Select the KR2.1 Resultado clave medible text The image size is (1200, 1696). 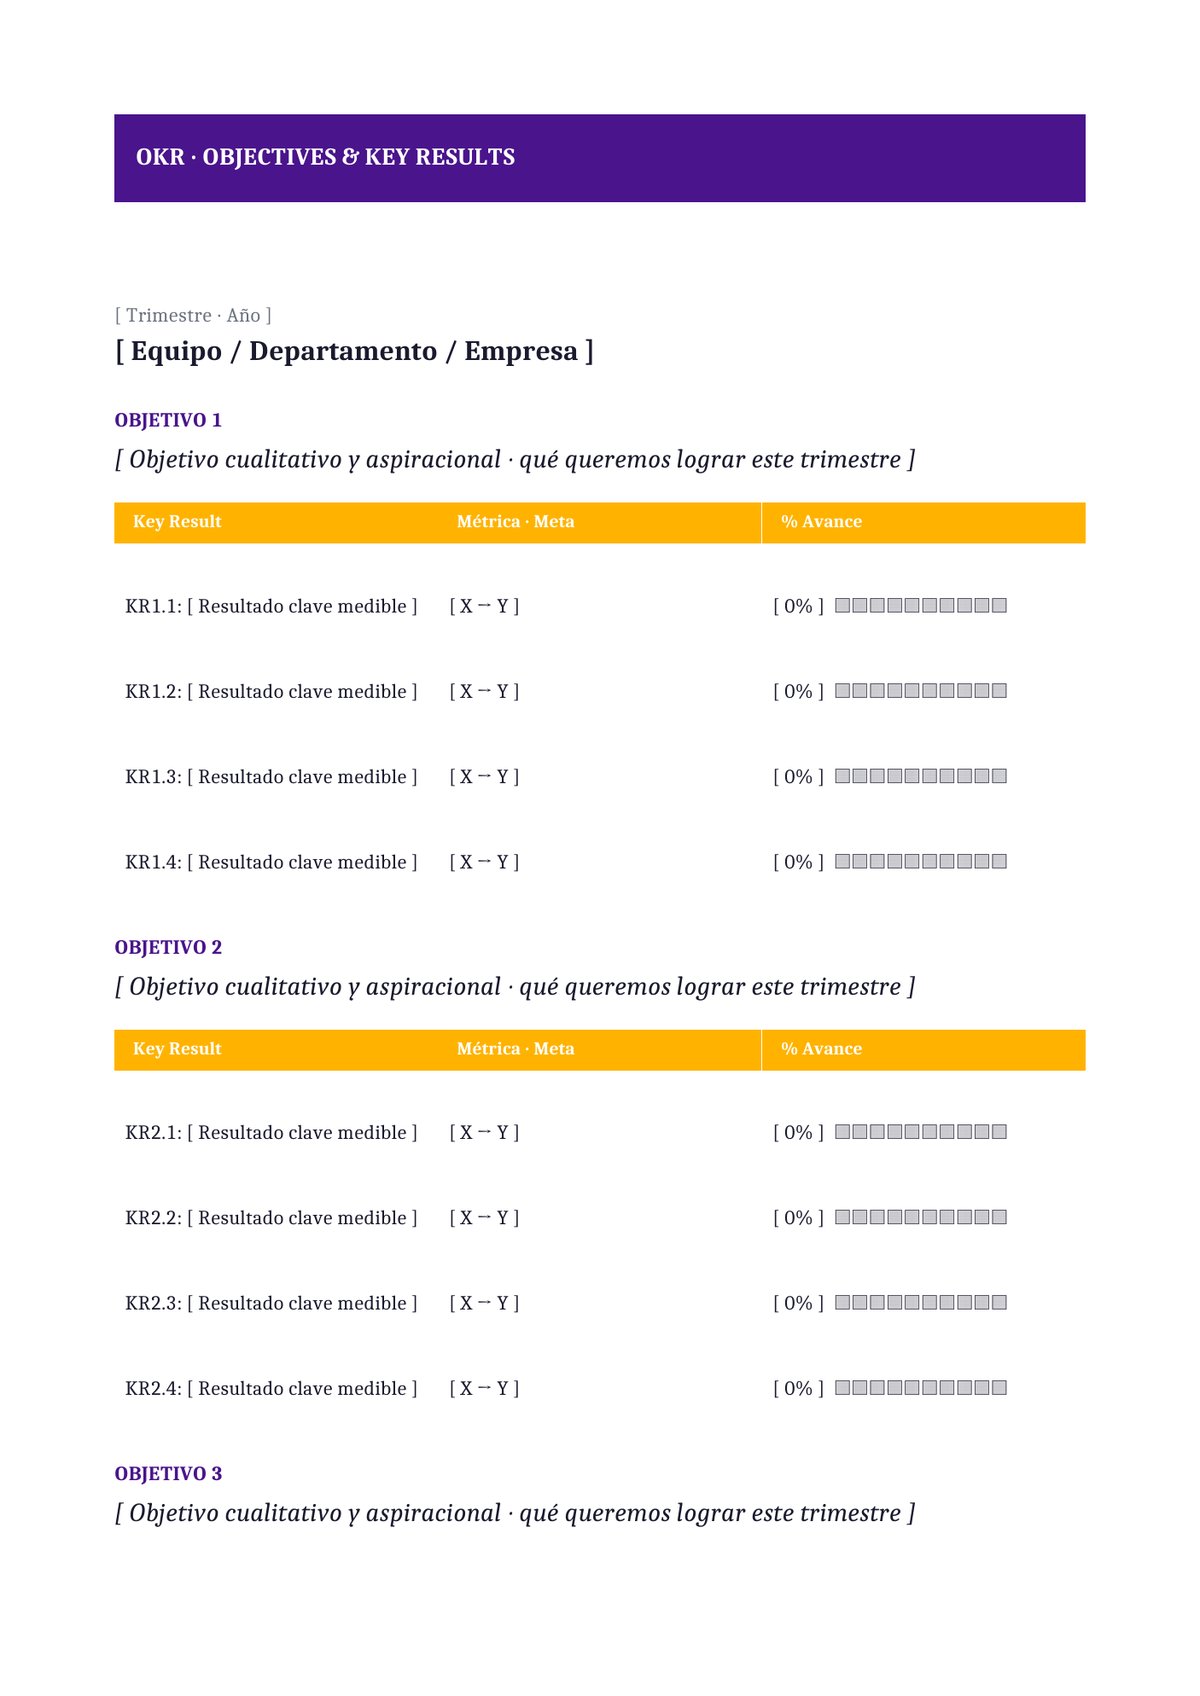click(271, 1132)
